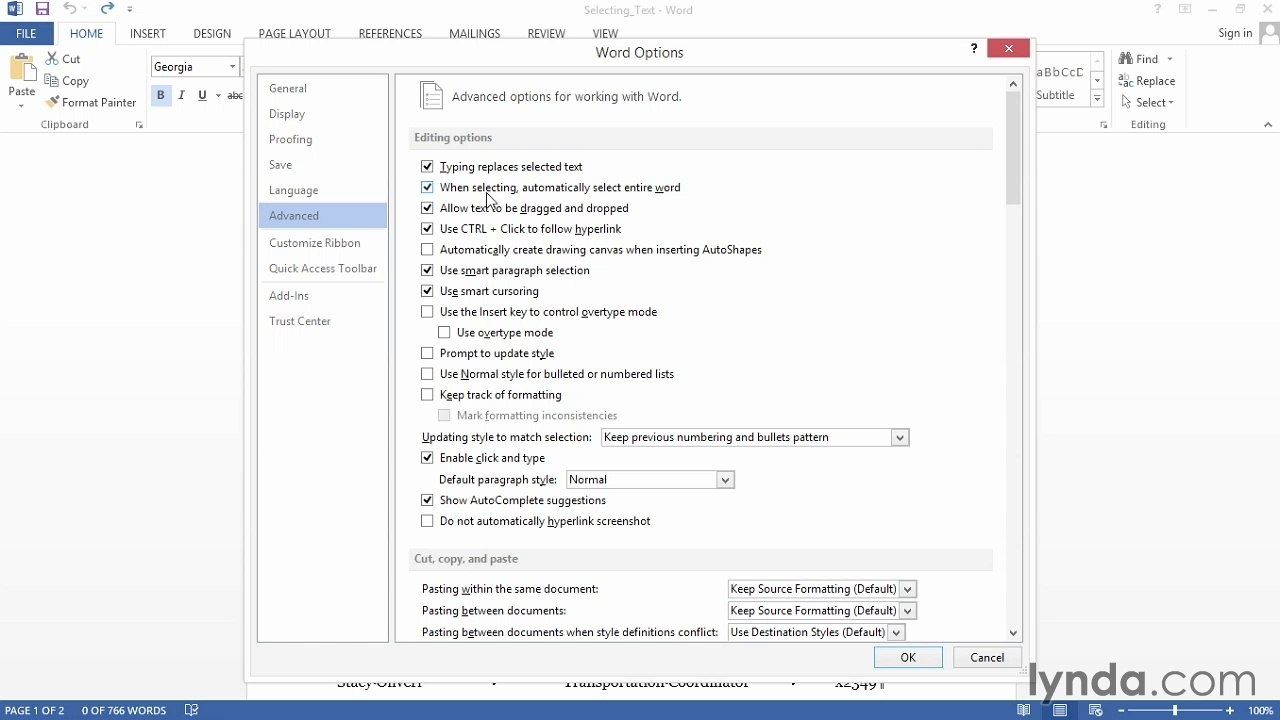Collapse the ribbon arrow
The image size is (1280, 720).
point(1268,125)
